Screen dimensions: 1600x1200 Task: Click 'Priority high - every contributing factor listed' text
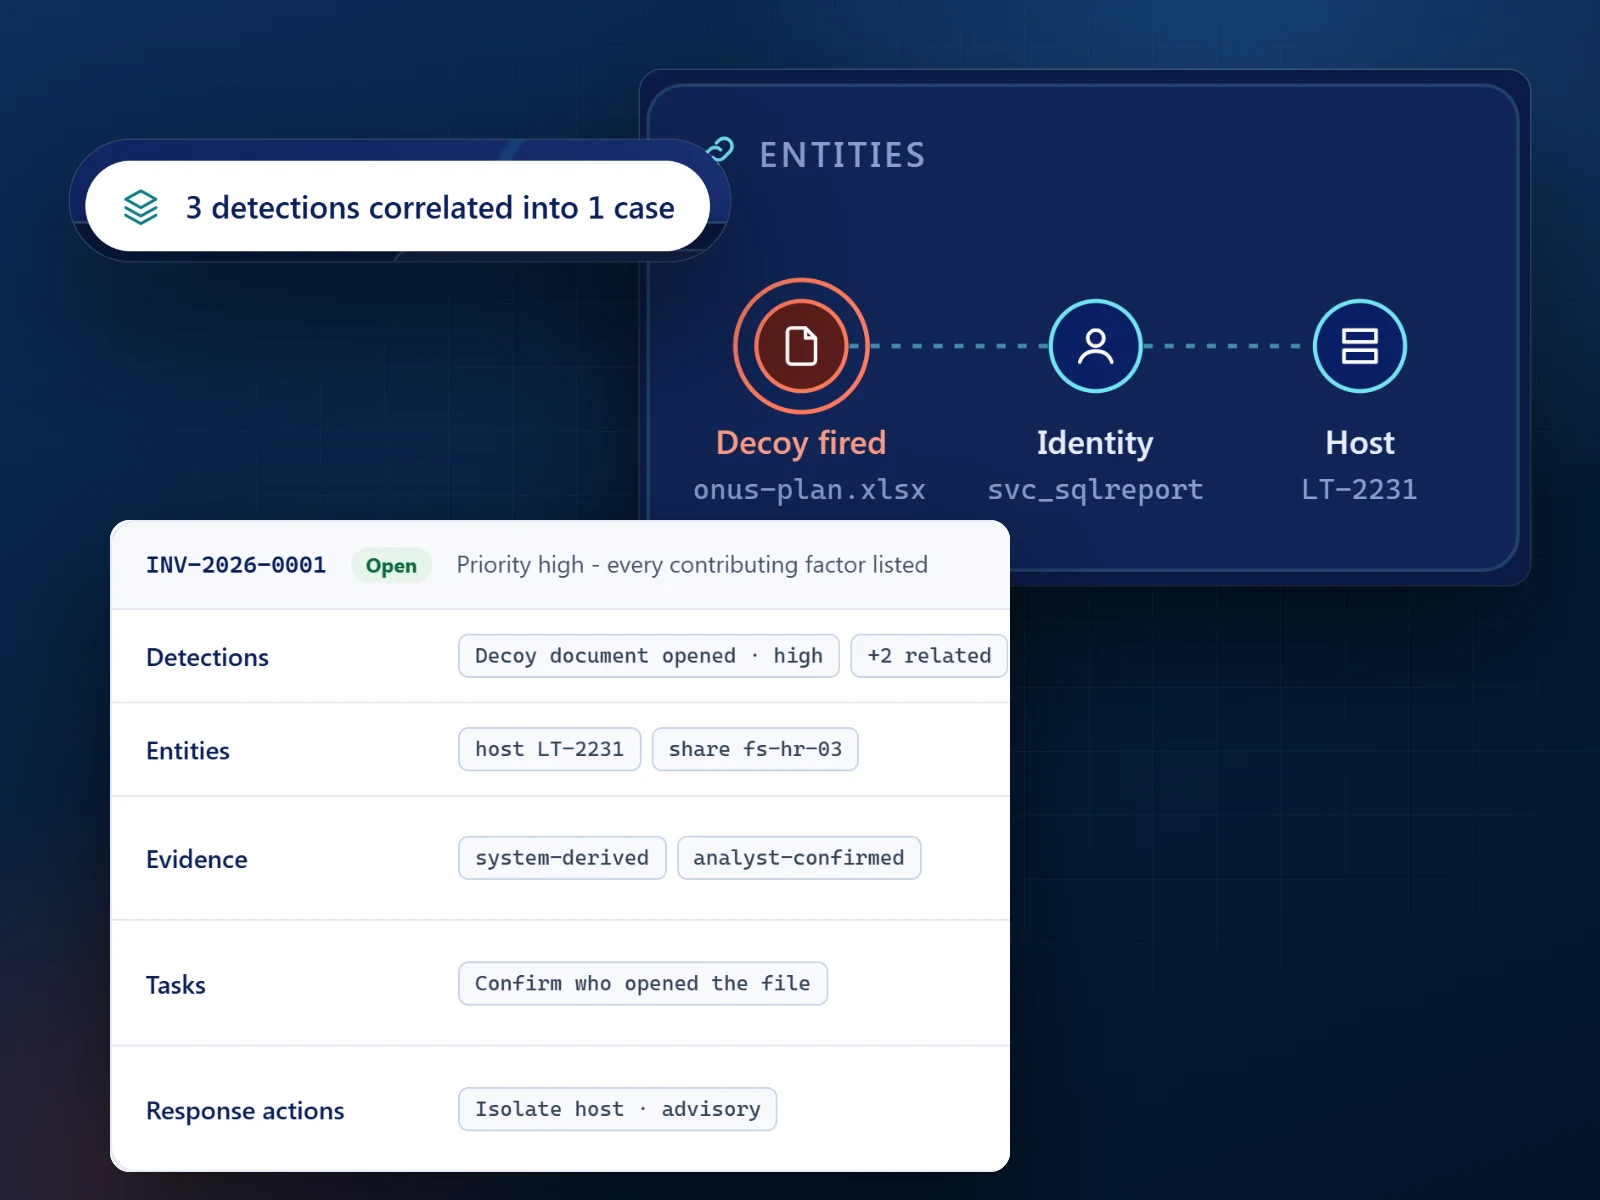click(692, 565)
